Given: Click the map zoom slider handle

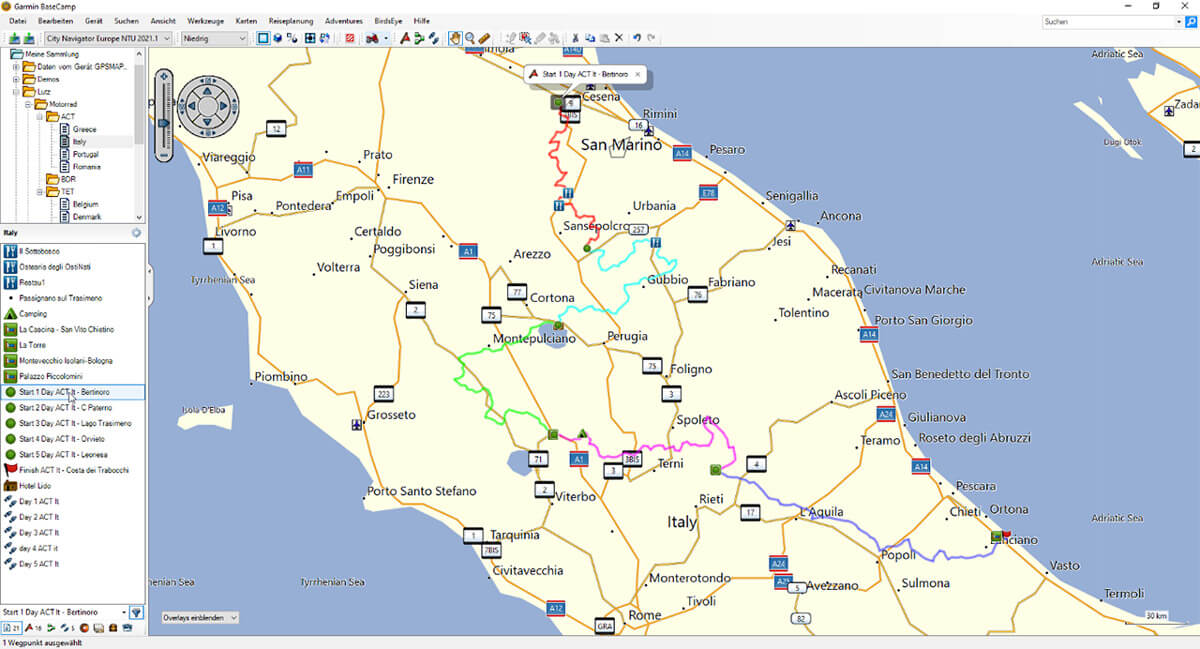Looking at the screenshot, I should pos(163,123).
